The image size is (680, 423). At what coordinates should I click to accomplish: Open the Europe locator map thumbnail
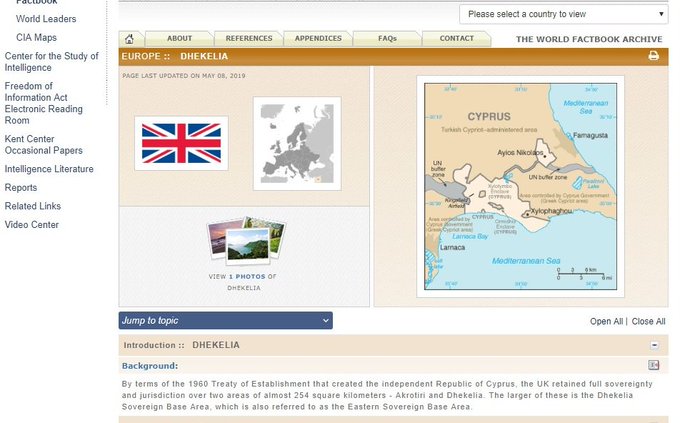click(297, 143)
